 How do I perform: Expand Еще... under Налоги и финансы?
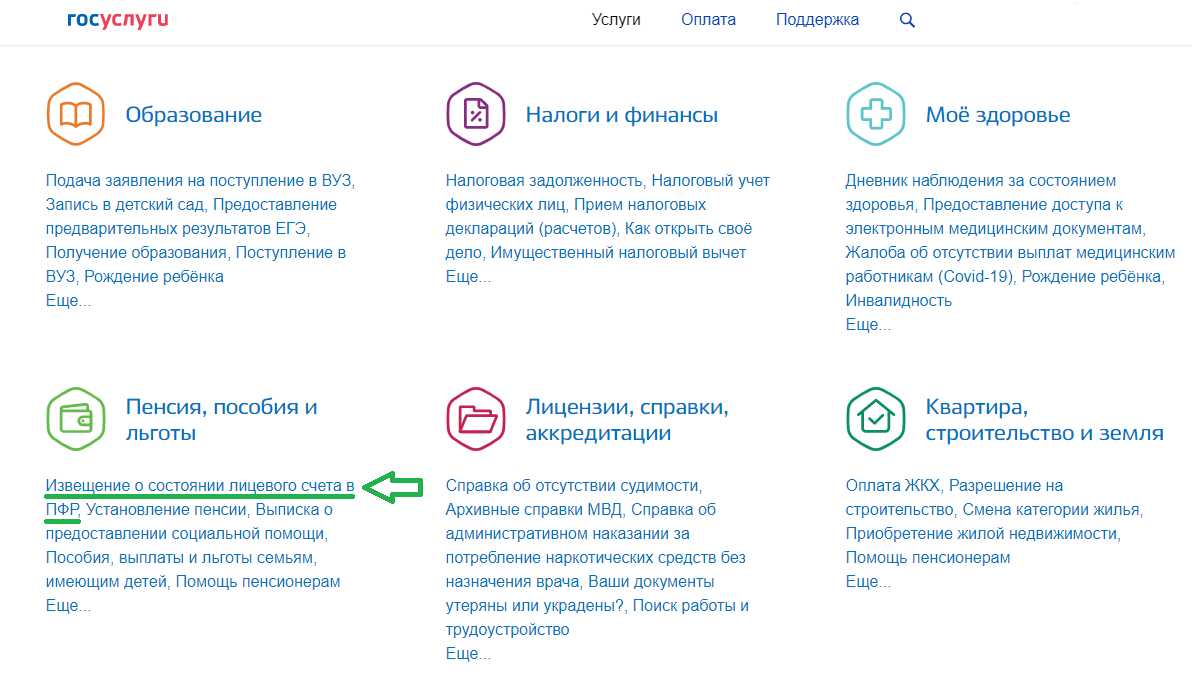click(x=468, y=277)
